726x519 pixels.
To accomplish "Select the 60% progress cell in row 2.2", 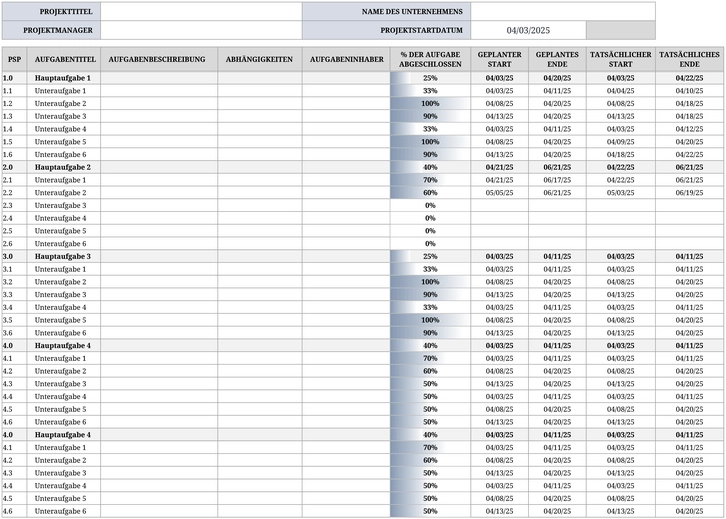I will [430, 193].
